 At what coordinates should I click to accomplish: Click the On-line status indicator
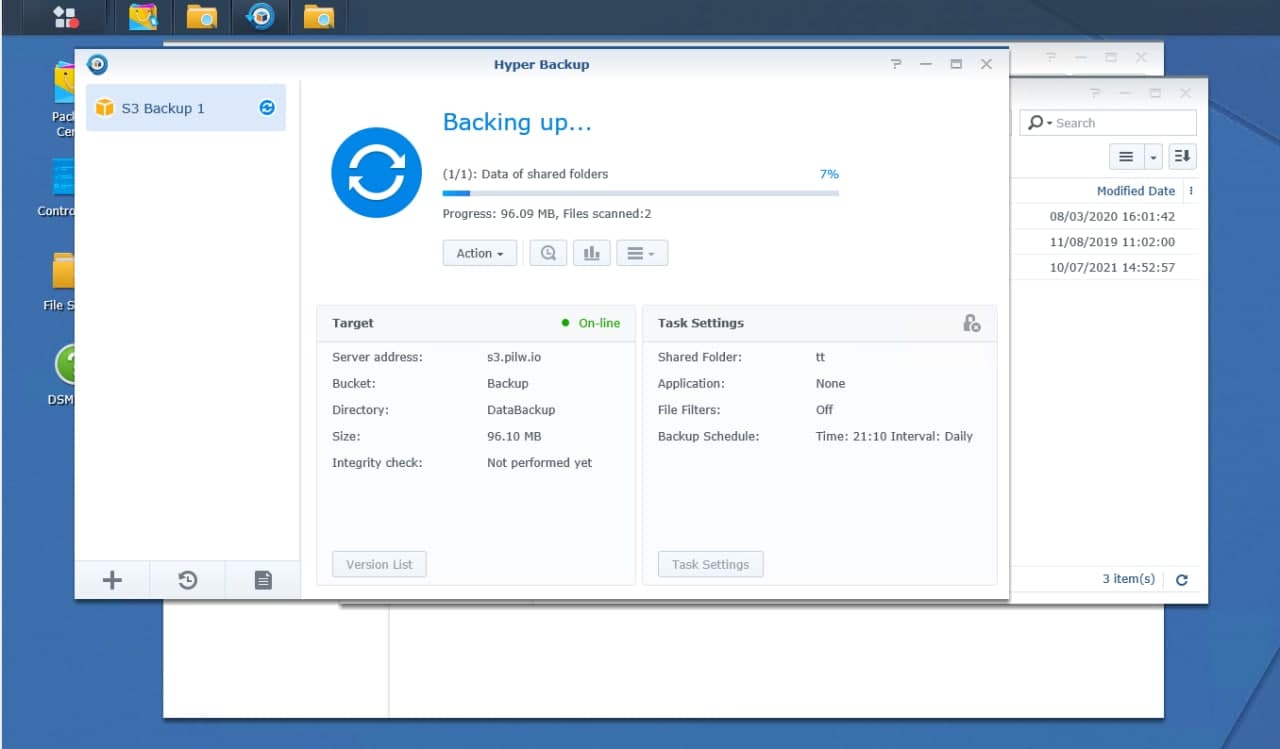click(x=591, y=323)
